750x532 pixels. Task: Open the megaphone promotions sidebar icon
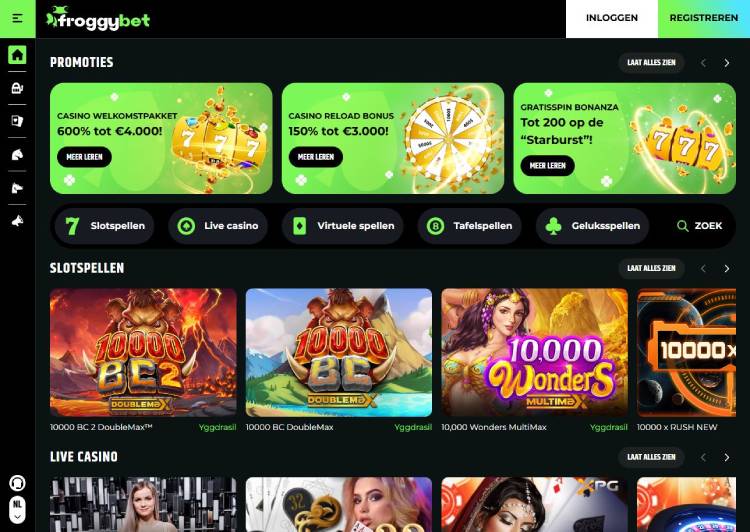pos(17,221)
